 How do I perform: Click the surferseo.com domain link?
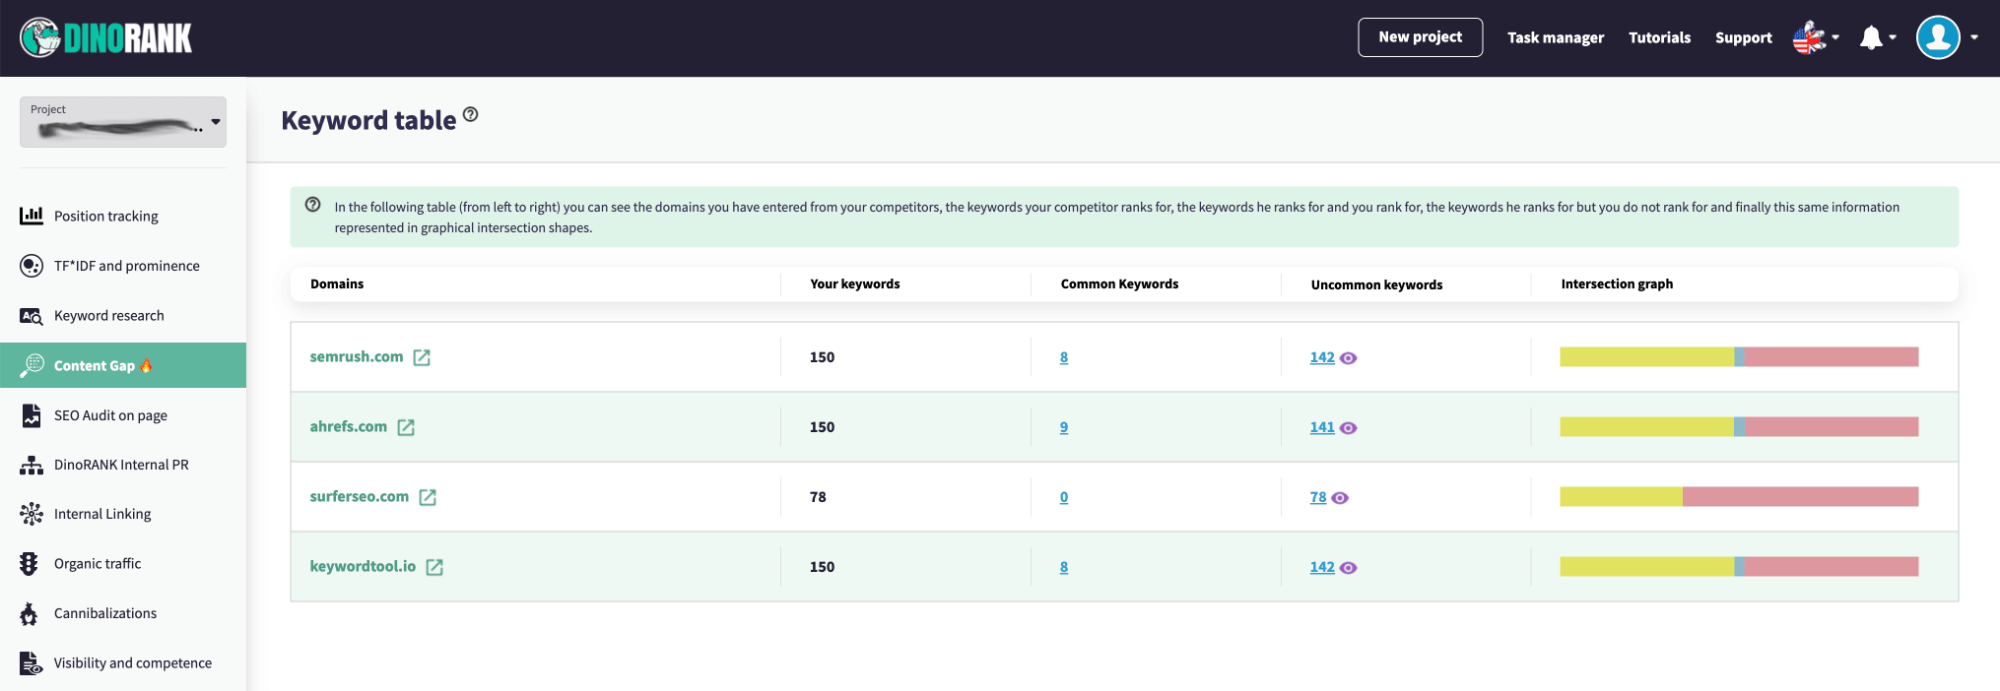pyautogui.click(x=359, y=496)
